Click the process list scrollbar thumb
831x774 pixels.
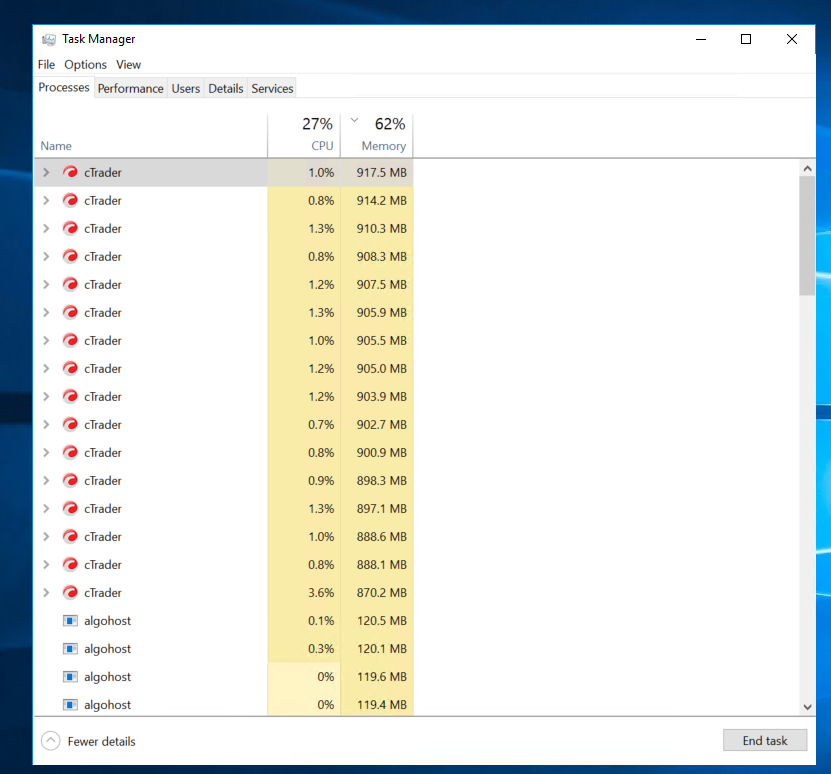807,236
